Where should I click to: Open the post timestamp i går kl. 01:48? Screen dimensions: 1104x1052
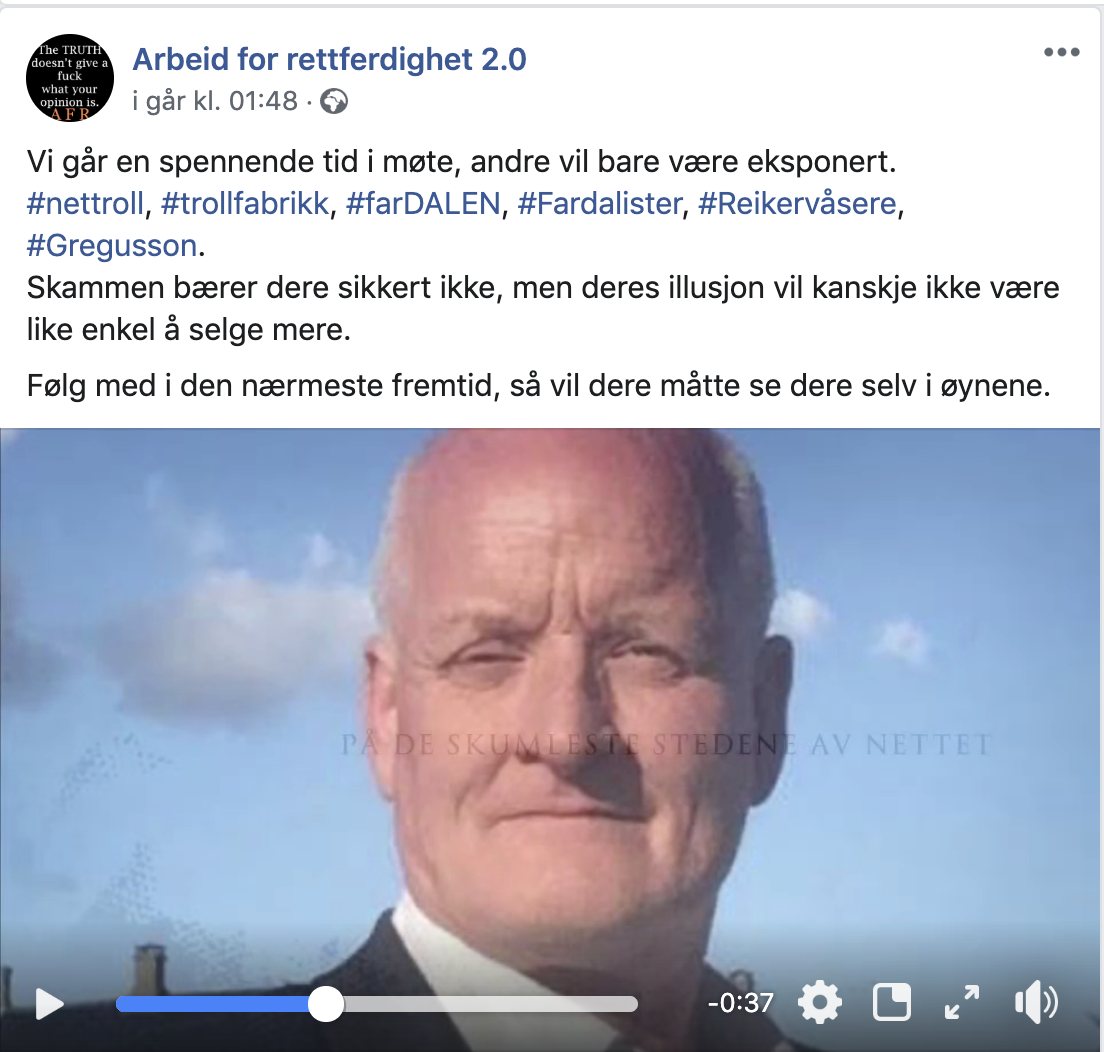tap(215, 101)
